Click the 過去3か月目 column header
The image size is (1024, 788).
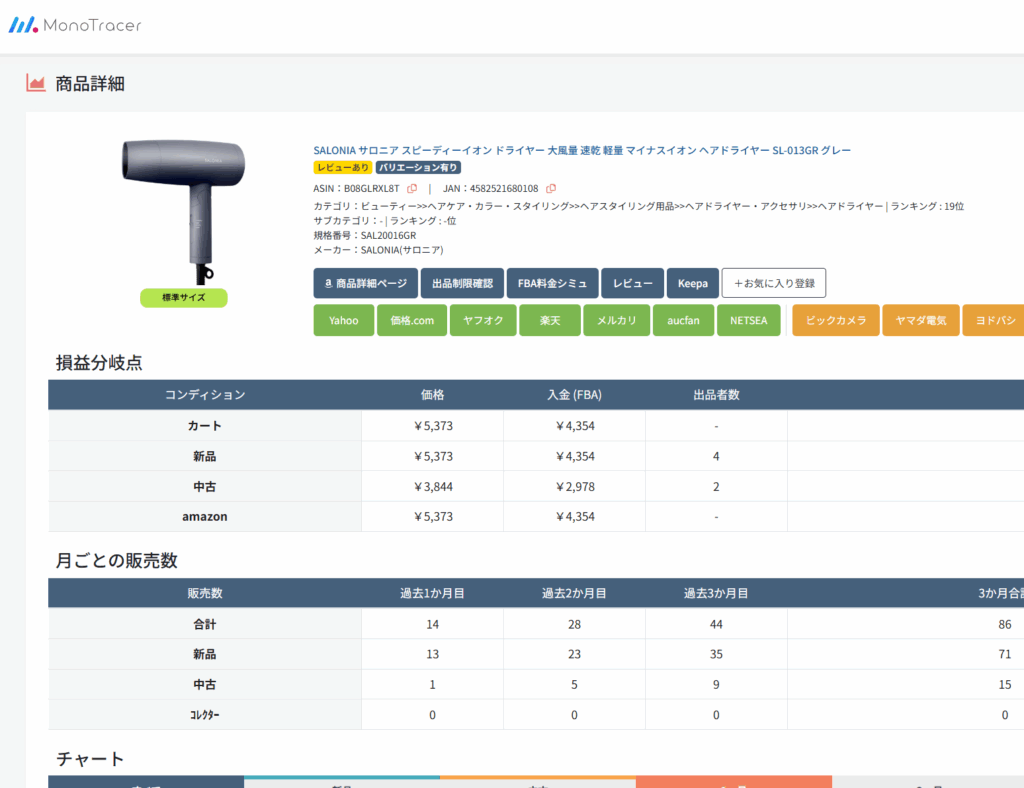pyautogui.click(x=716, y=593)
